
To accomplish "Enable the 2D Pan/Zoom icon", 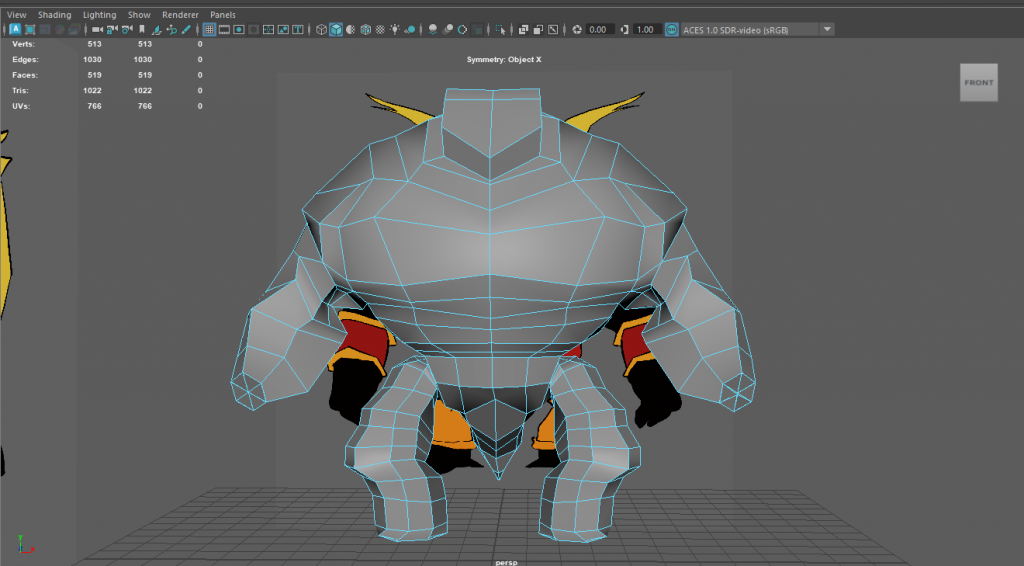I will [172, 29].
